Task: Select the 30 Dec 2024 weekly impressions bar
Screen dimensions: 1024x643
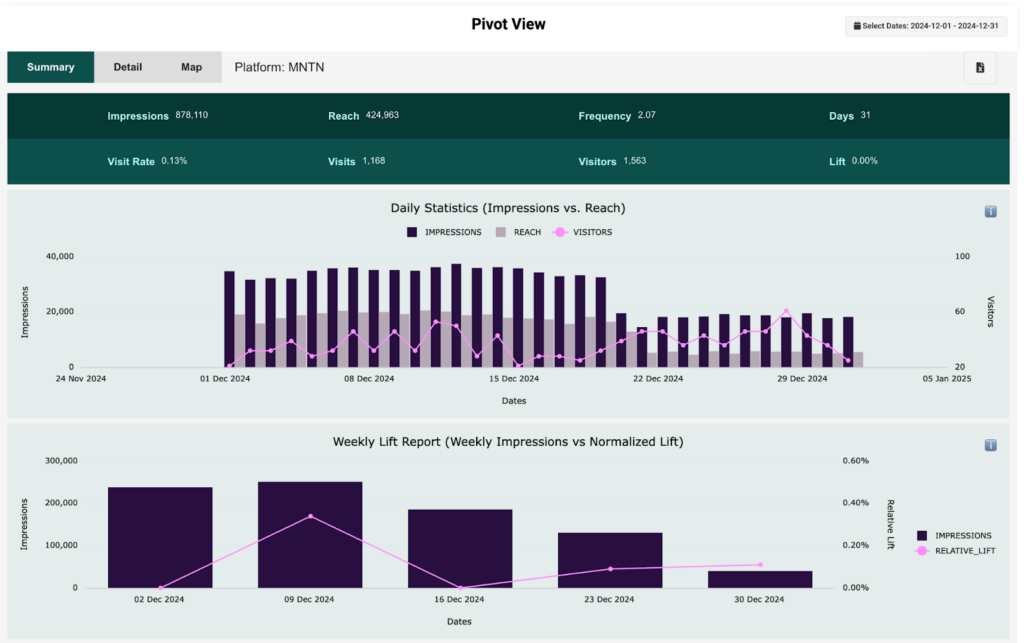Action: click(x=760, y=579)
